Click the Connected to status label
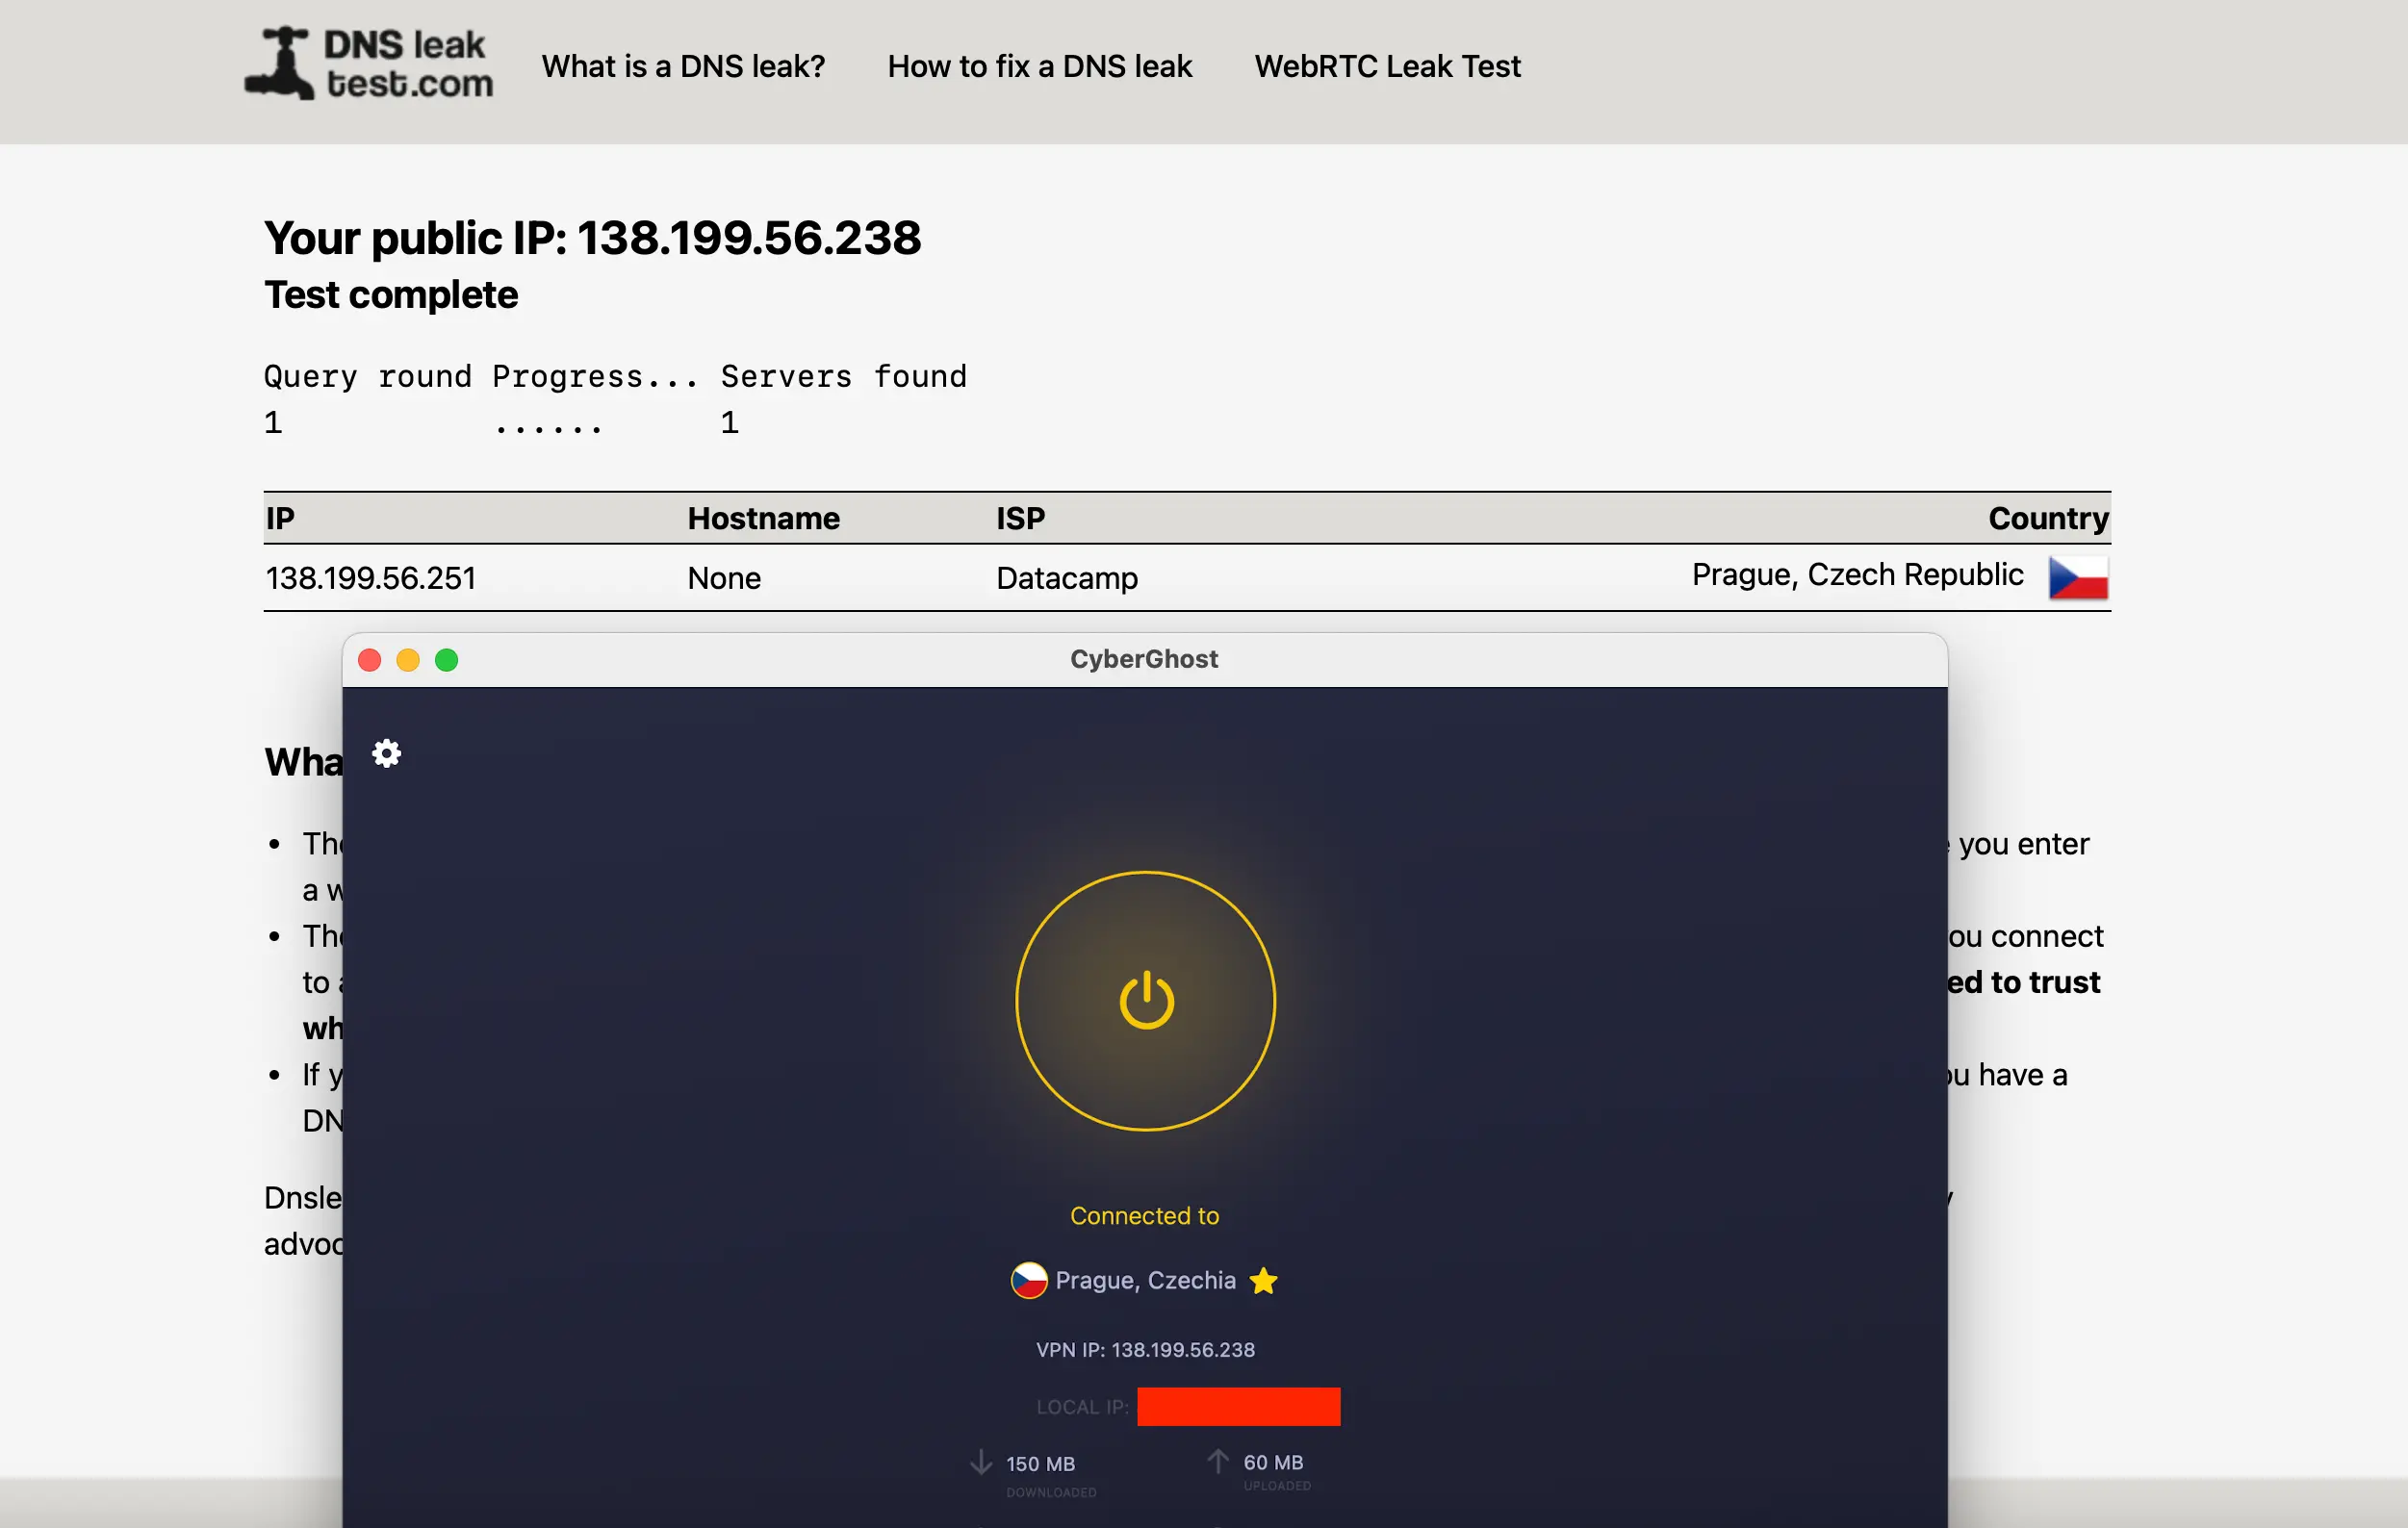This screenshot has height=1528, width=2408. point(1145,1215)
